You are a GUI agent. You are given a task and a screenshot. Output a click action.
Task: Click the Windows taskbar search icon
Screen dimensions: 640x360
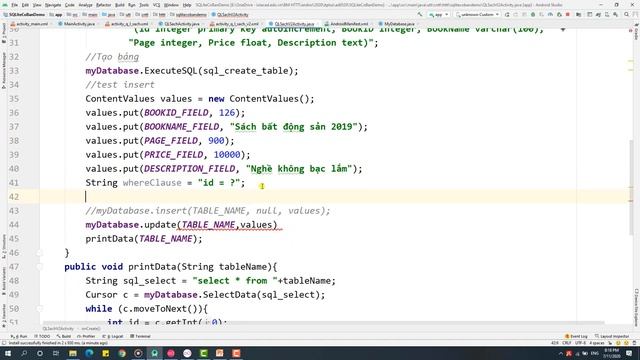(x=24, y=353)
